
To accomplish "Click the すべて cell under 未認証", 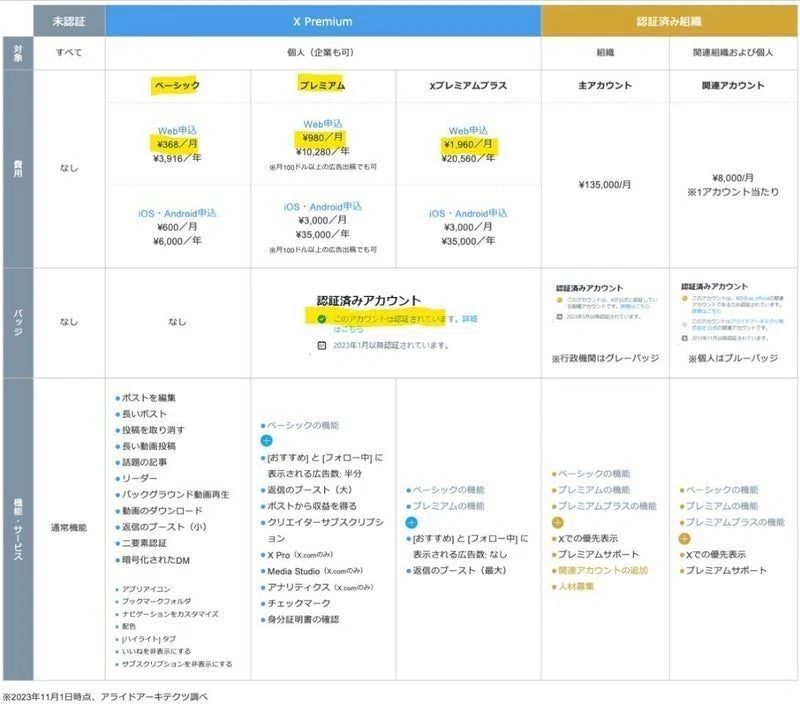I will point(69,52).
